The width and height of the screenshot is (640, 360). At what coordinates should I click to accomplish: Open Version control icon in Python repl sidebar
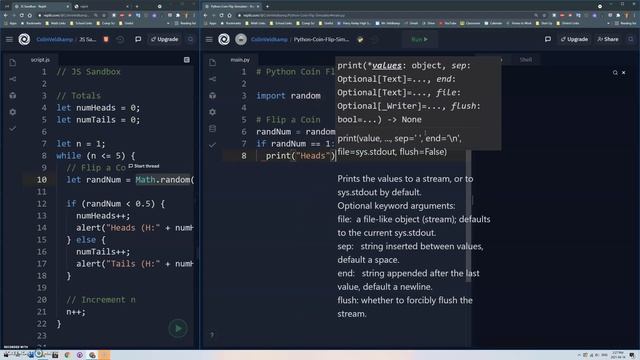click(212, 79)
